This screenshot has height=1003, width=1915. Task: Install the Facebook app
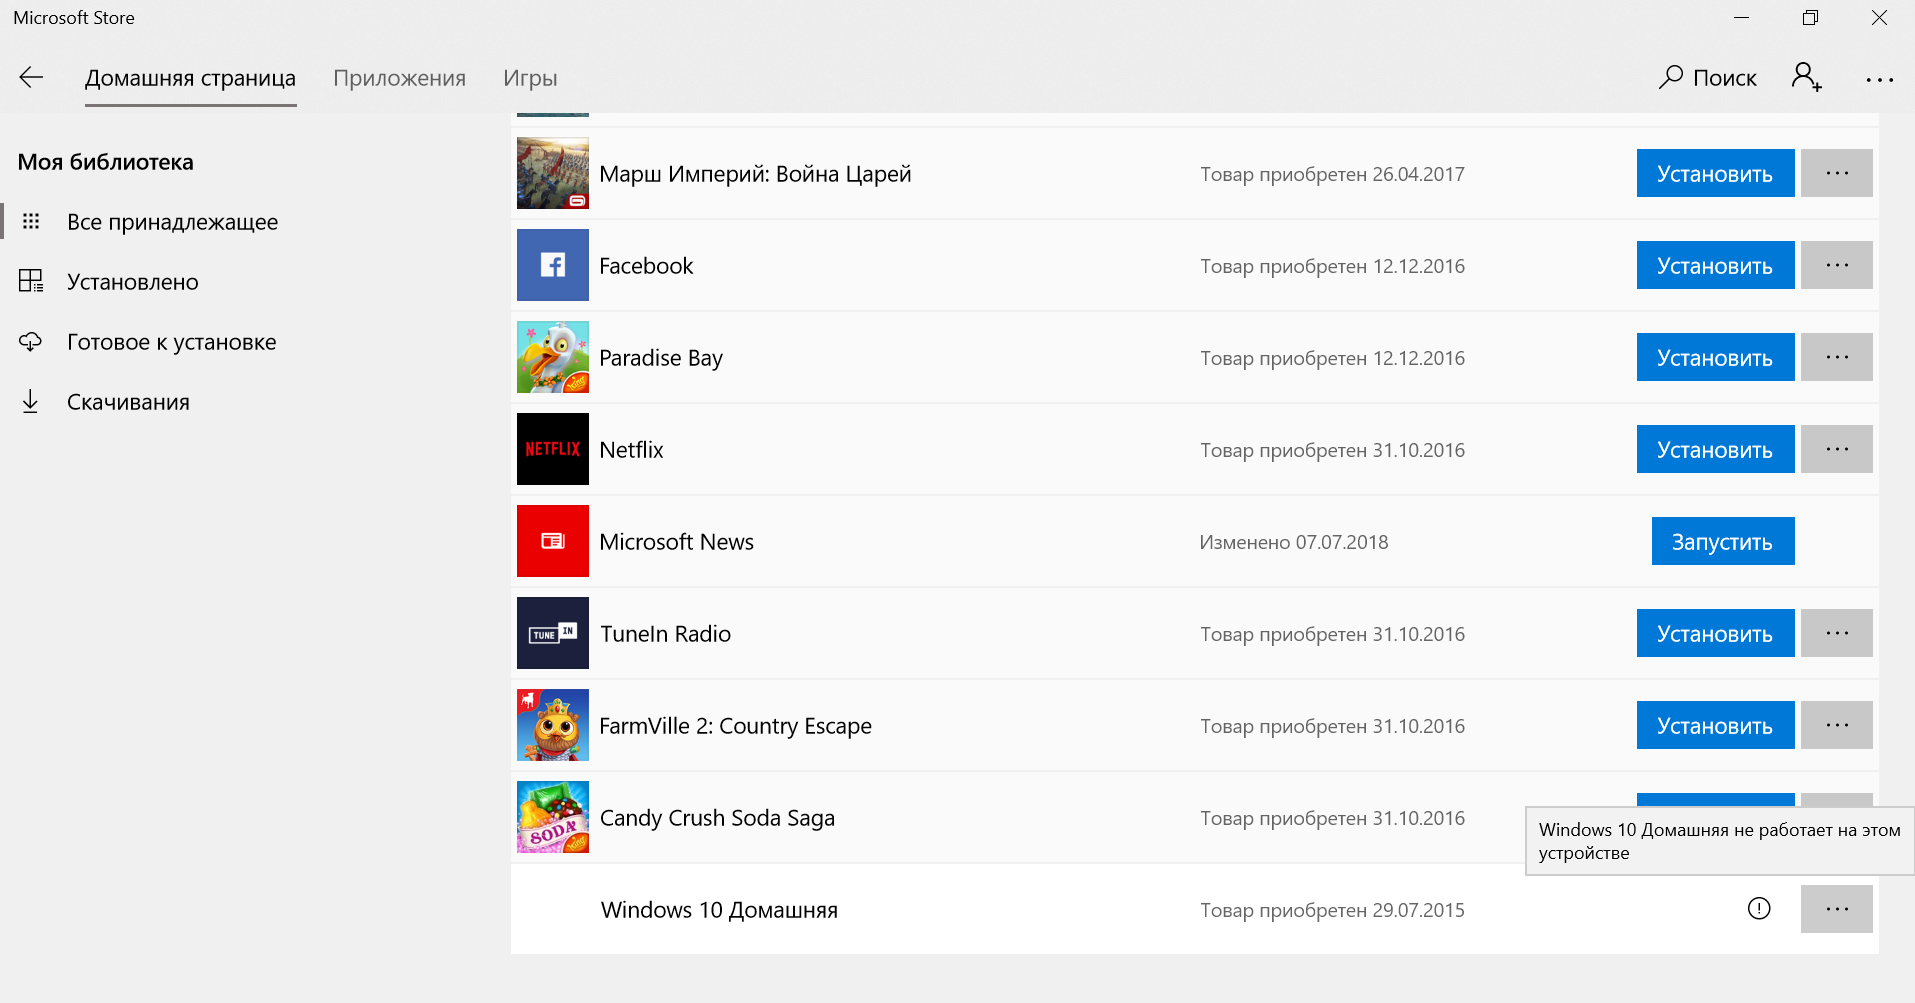(1715, 265)
